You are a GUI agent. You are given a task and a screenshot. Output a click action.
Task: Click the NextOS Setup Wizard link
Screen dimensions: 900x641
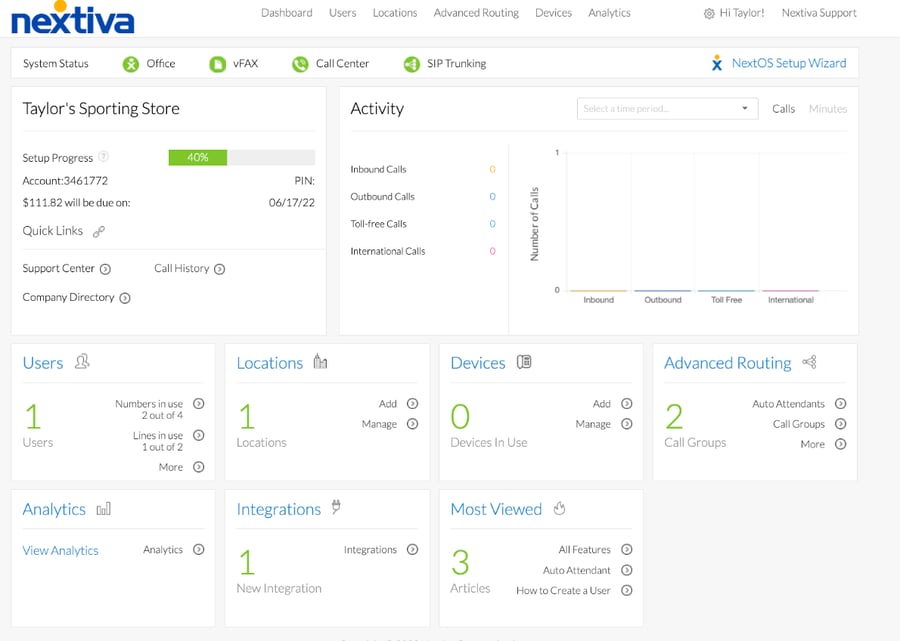point(789,63)
